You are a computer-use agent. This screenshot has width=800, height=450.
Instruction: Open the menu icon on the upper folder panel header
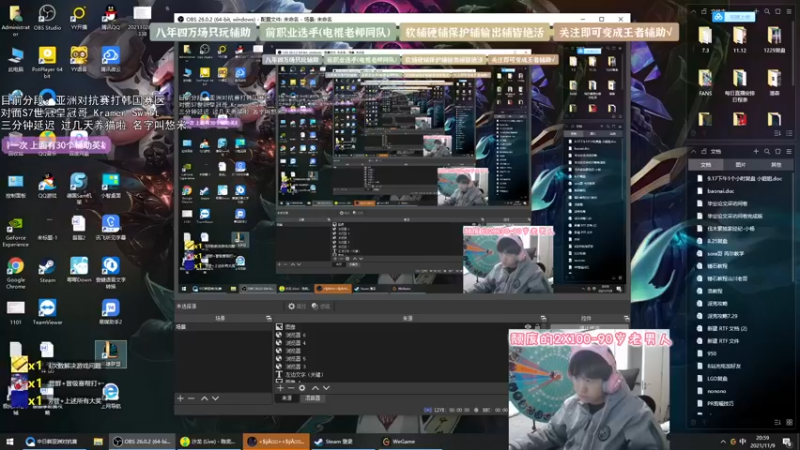coord(789,11)
